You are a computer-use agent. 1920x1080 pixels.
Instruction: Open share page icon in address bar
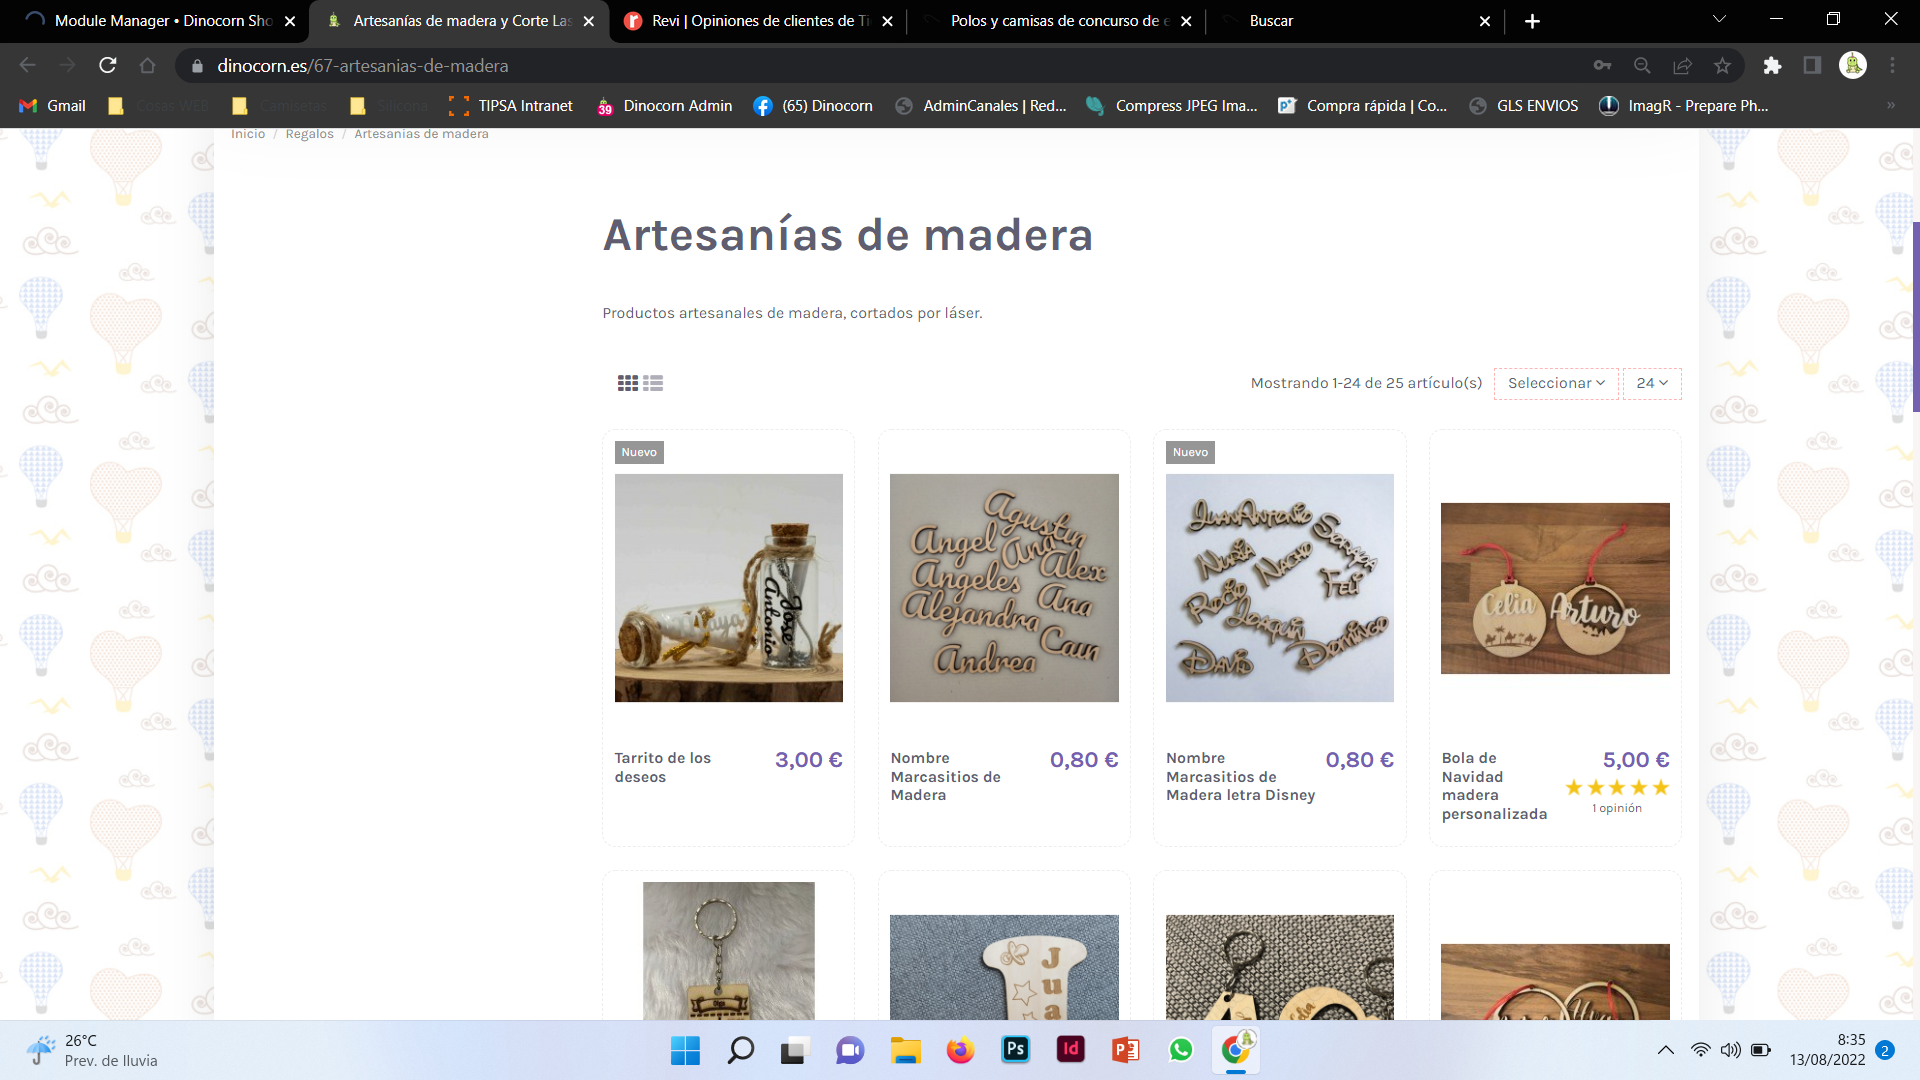(x=1682, y=66)
